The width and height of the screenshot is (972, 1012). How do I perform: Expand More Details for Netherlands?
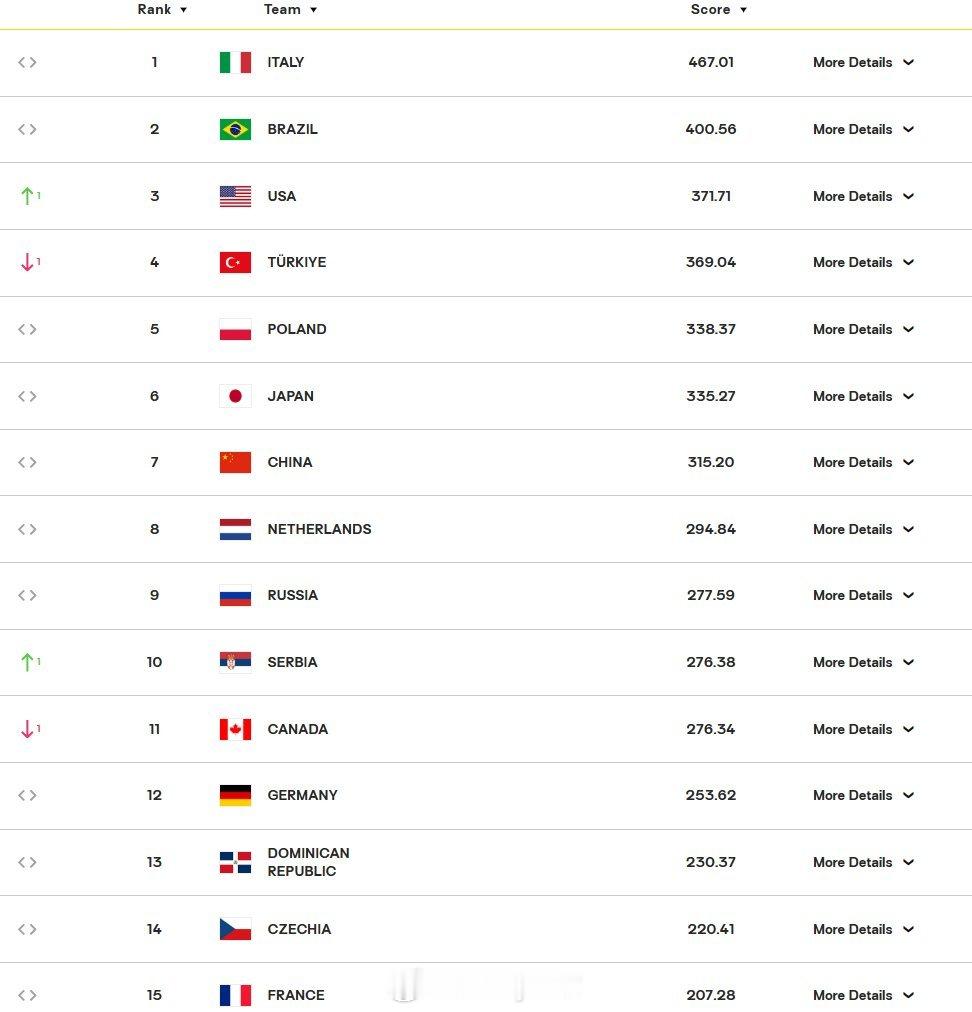pos(863,529)
